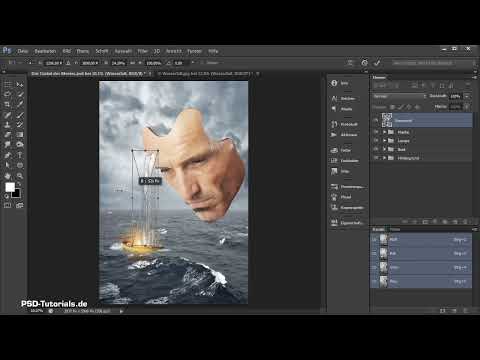Open the Deckkraft opacity slider arrow
Screen dimensions: 480x360
point(467,96)
